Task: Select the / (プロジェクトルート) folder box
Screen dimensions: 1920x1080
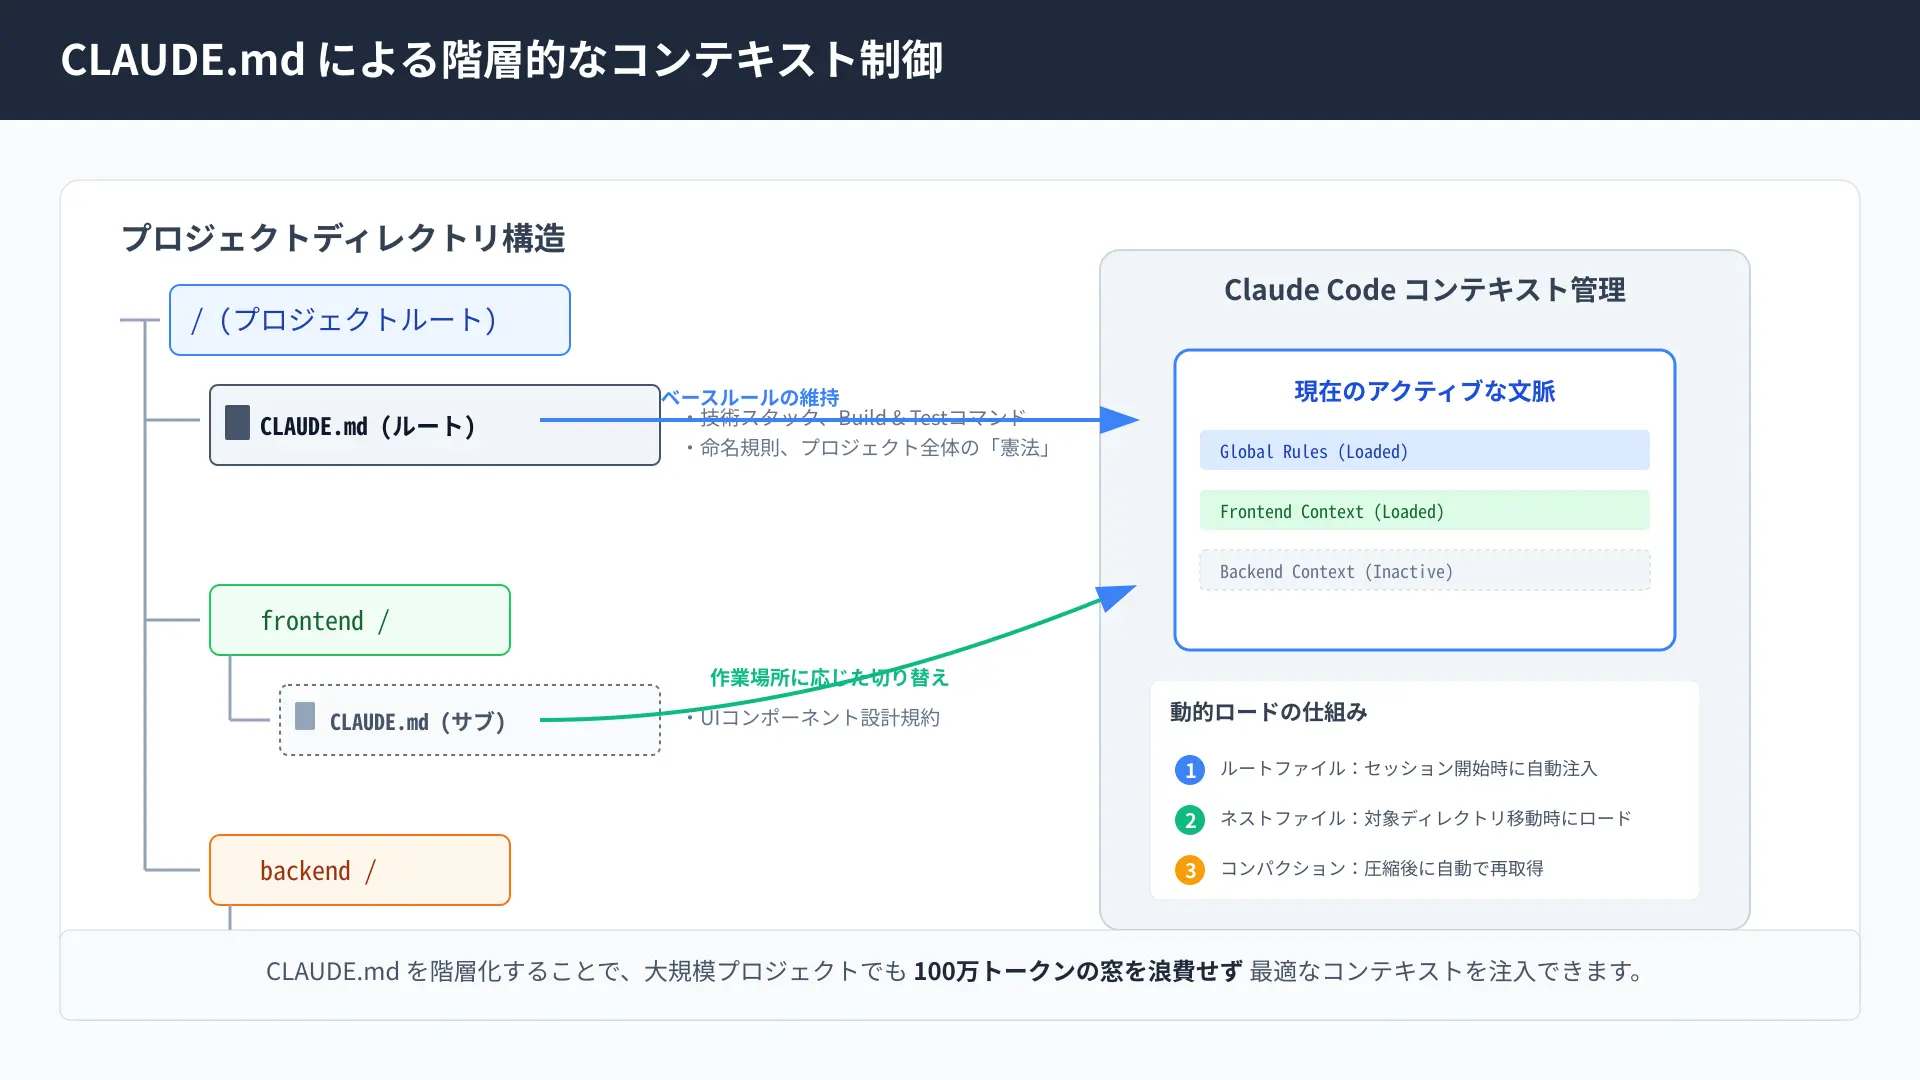Action: (370, 320)
